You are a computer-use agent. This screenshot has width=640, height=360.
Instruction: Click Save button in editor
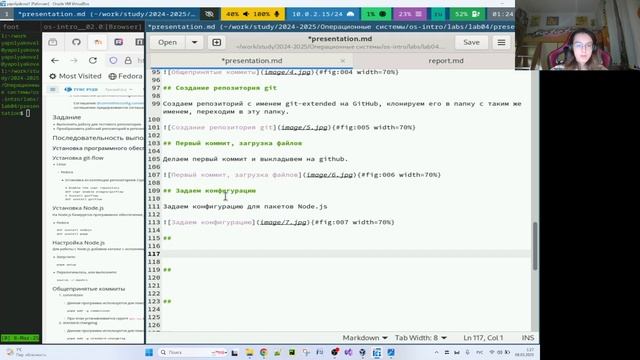(471, 42)
